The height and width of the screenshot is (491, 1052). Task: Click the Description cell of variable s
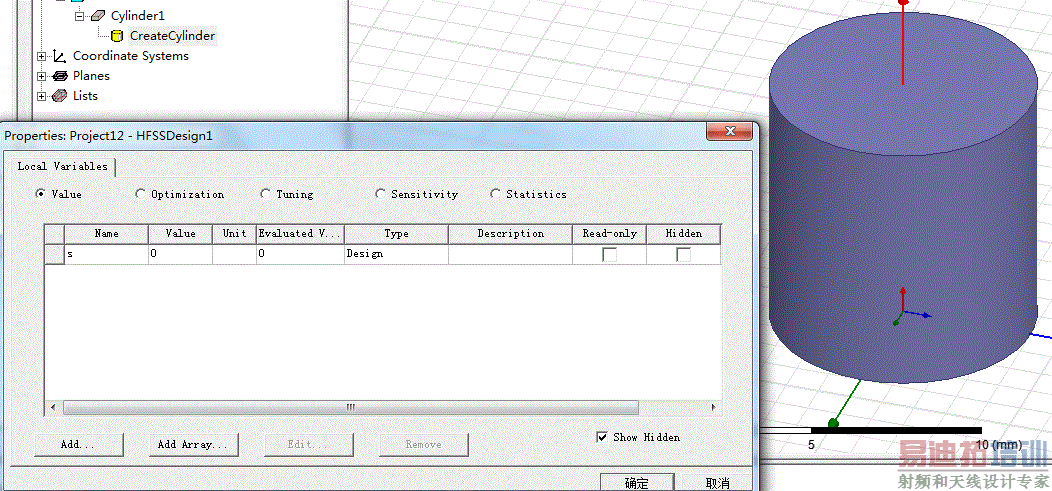pos(510,254)
